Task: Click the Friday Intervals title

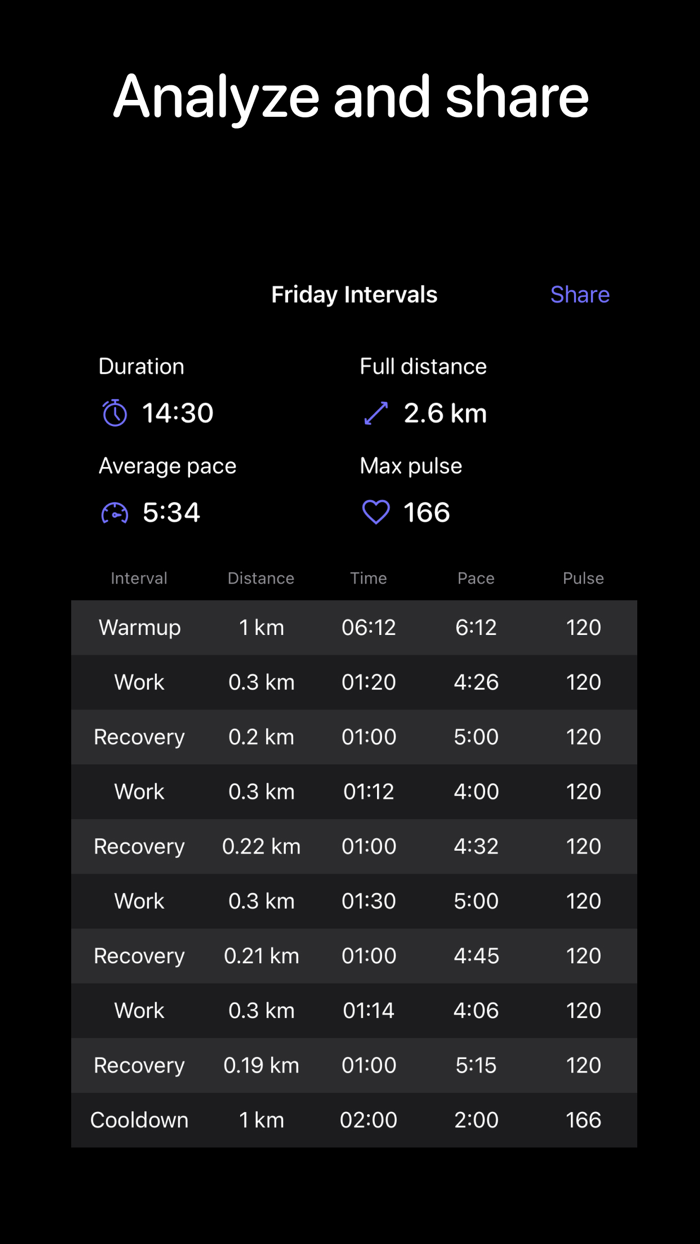Action: 354,294
